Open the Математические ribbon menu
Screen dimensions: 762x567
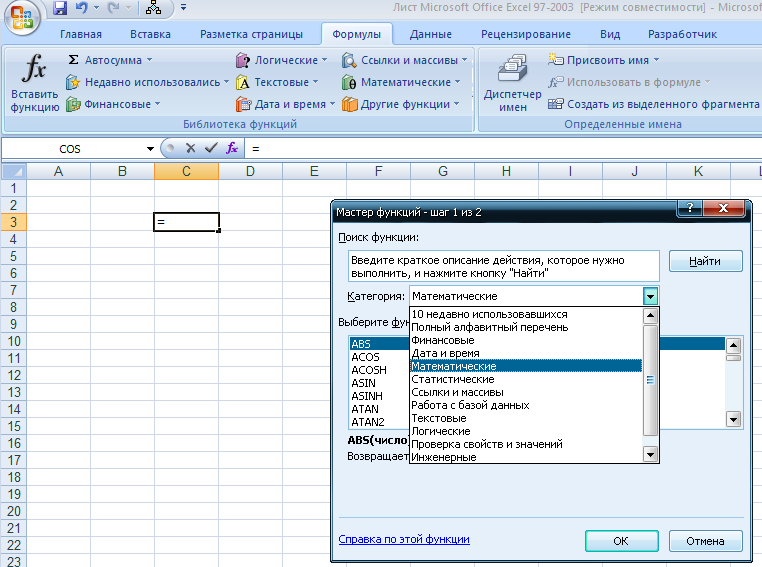pos(401,82)
